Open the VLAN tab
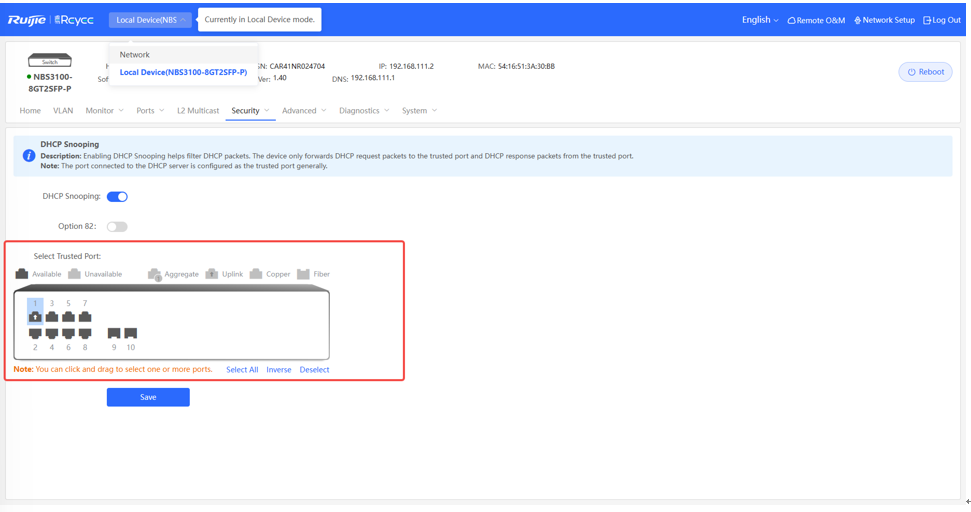This screenshot has width=971, height=512. point(63,110)
